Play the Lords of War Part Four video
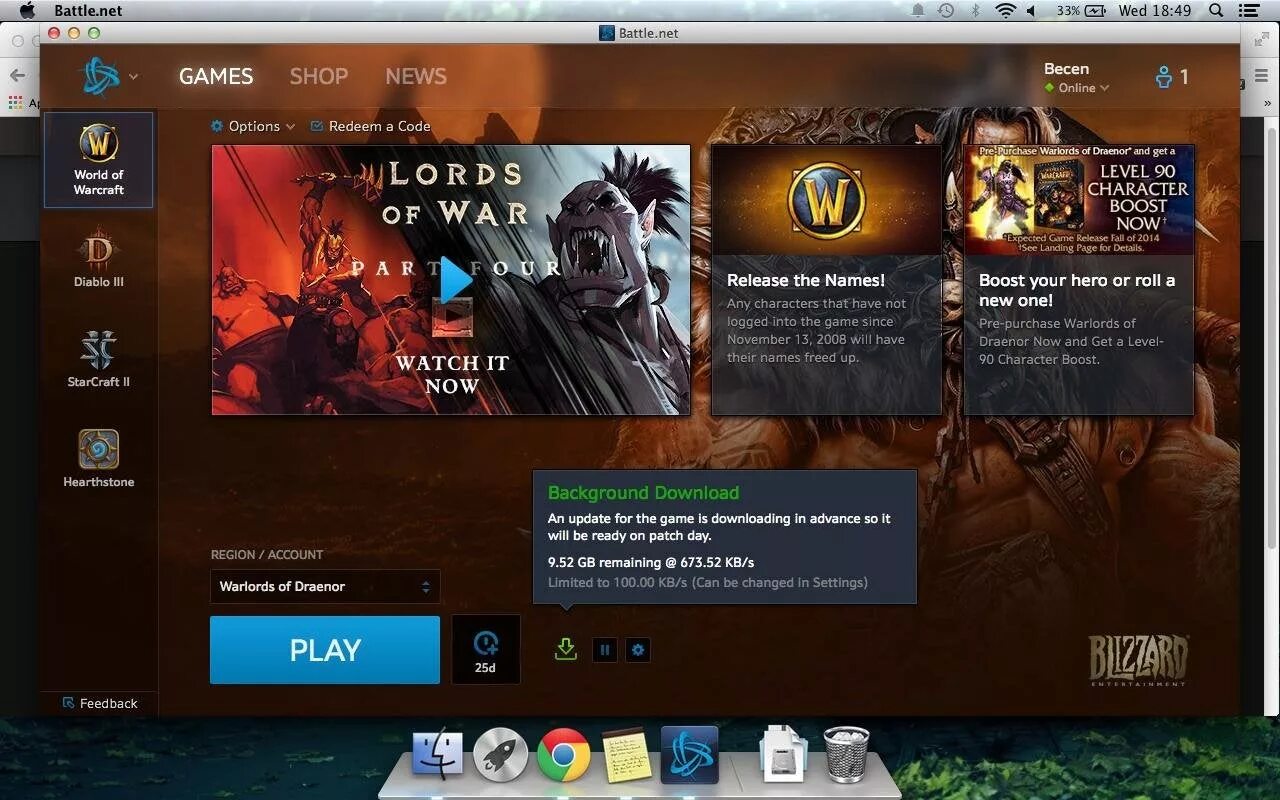This screenshot has height=800, width=1280. pos(455,280)
